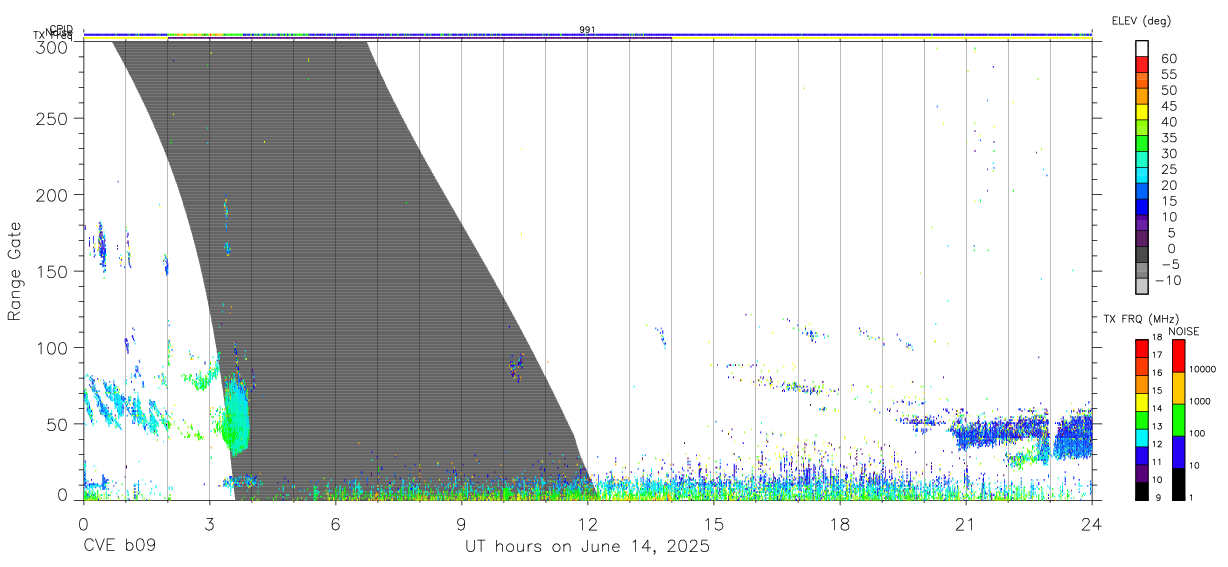Click the '60' label on the ELEV color bar
1228x567 pixels.
coord(1169,58)
